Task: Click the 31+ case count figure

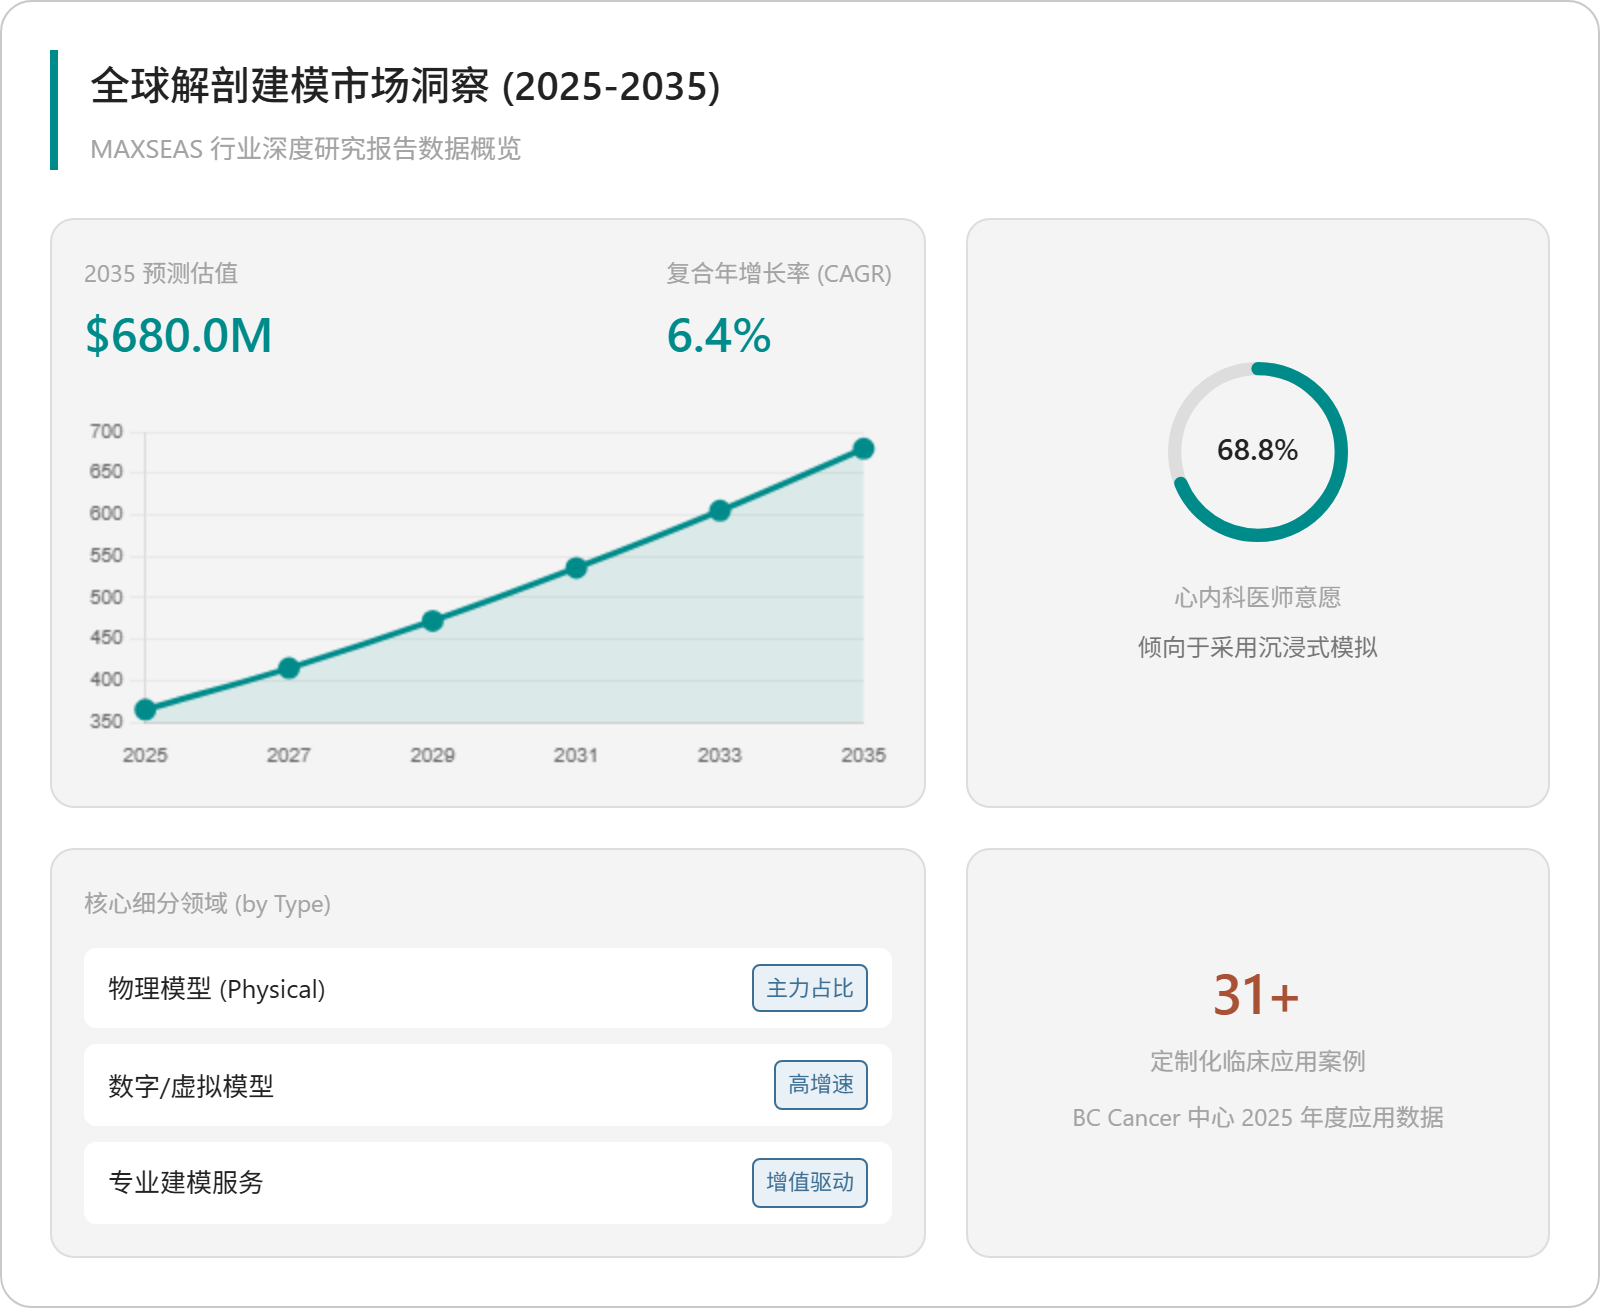Action: (1257, 995)
